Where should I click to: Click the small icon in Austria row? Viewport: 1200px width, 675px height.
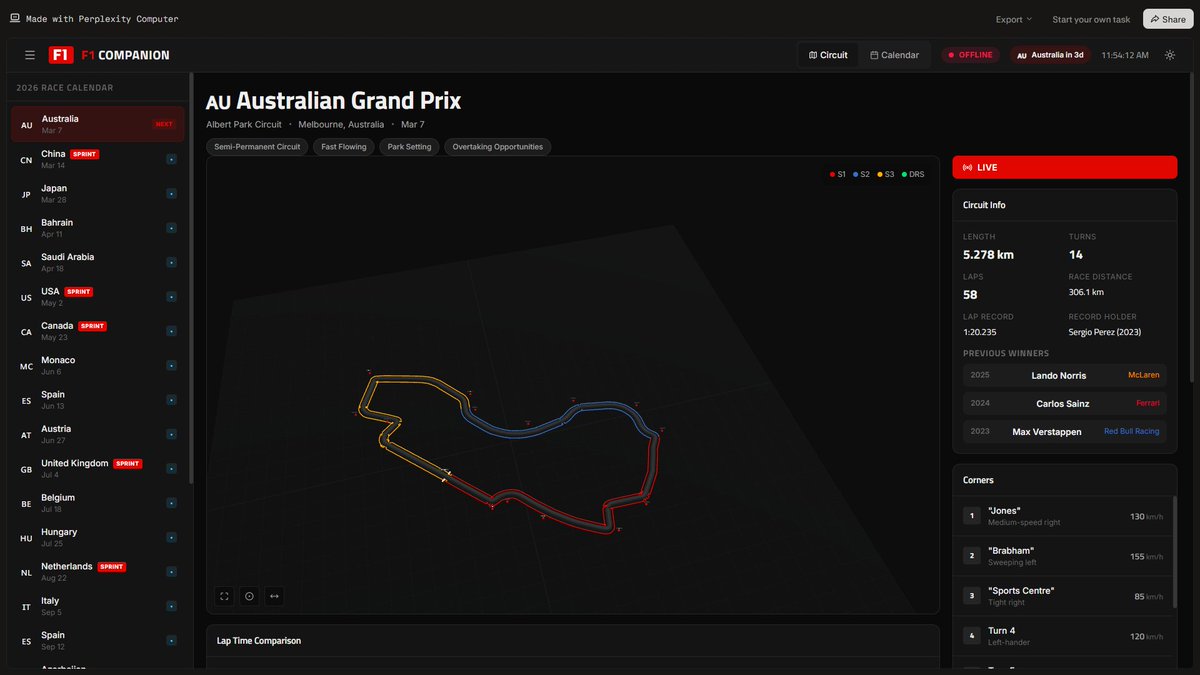[171, 435]
